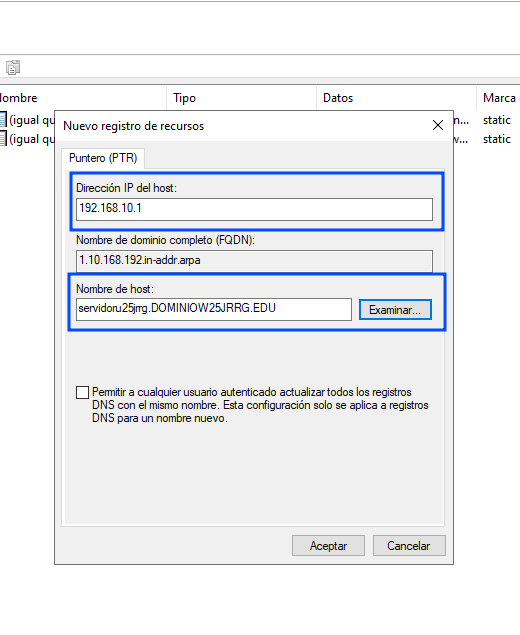Dismiss the dialog with Cancelar
Viewport: 520px width, 635px height.
(409, 546)
